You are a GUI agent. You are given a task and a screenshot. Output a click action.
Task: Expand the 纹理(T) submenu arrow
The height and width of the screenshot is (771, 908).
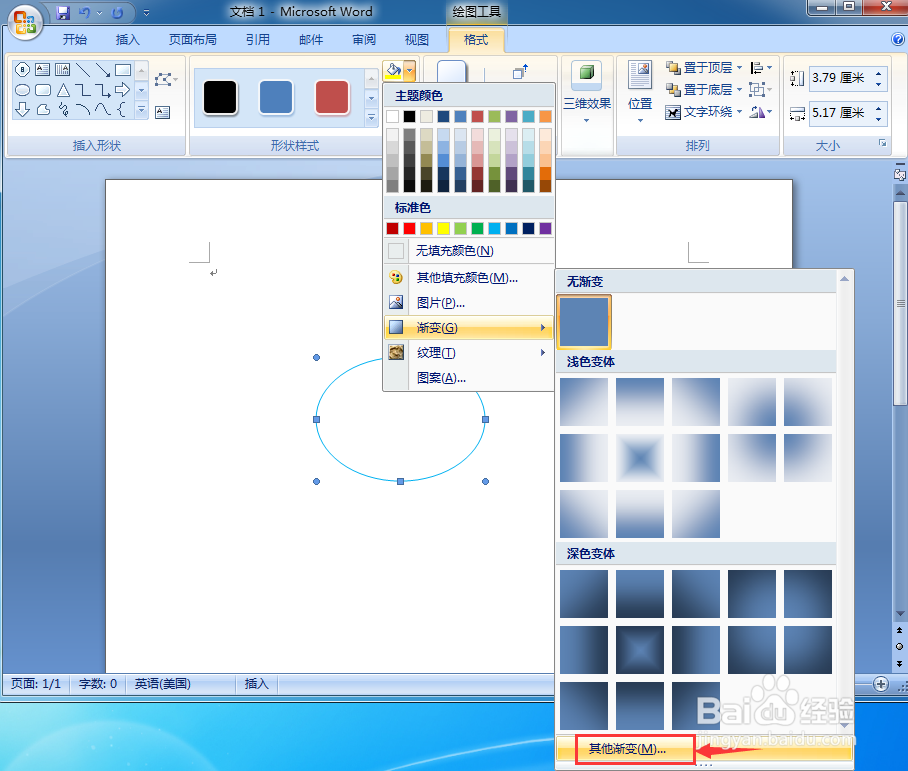pyautogui.click(x=543, y=352)
